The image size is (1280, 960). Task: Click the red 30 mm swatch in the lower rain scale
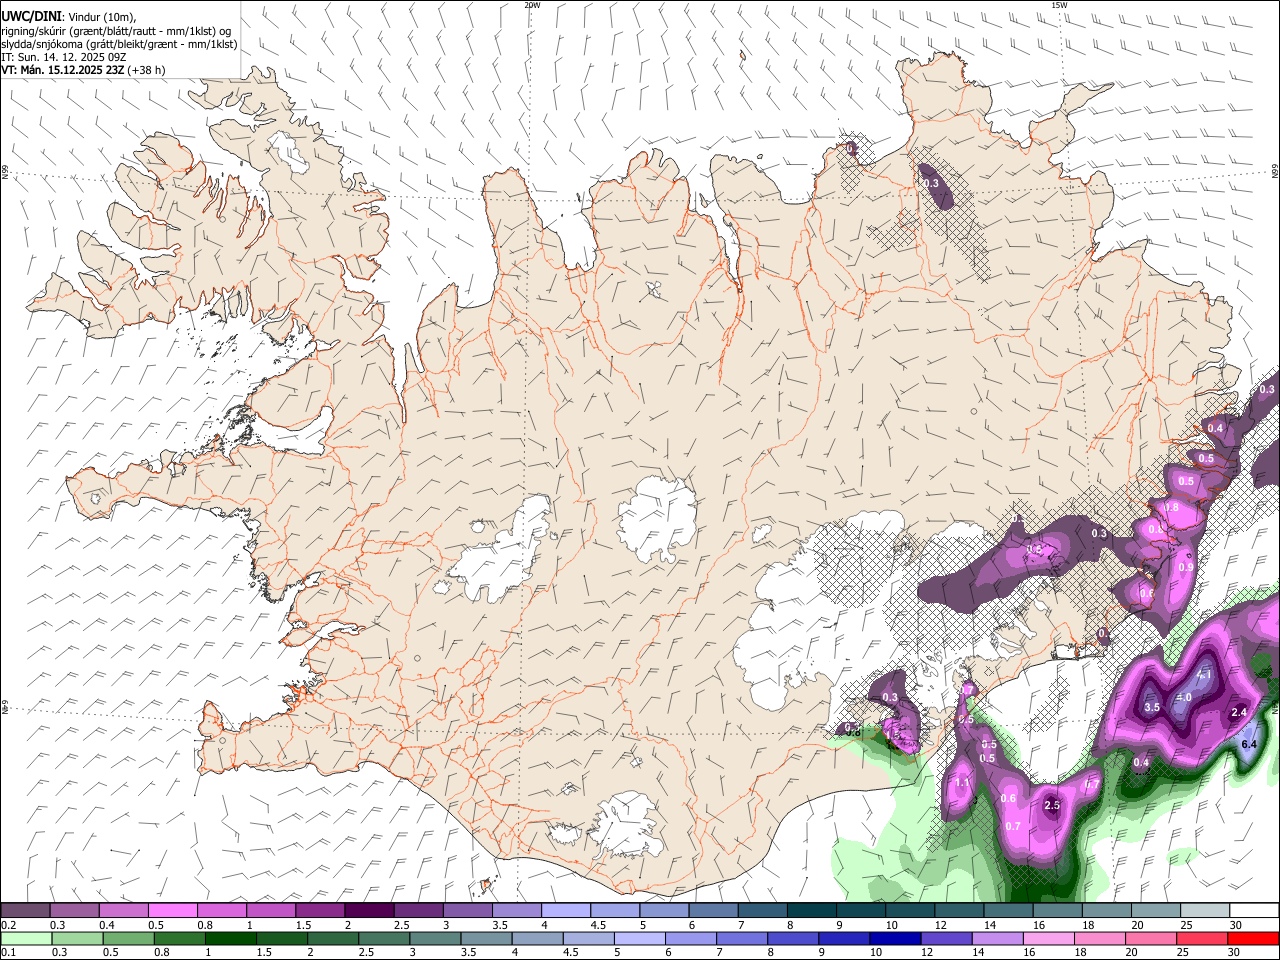pos(1252,938)
